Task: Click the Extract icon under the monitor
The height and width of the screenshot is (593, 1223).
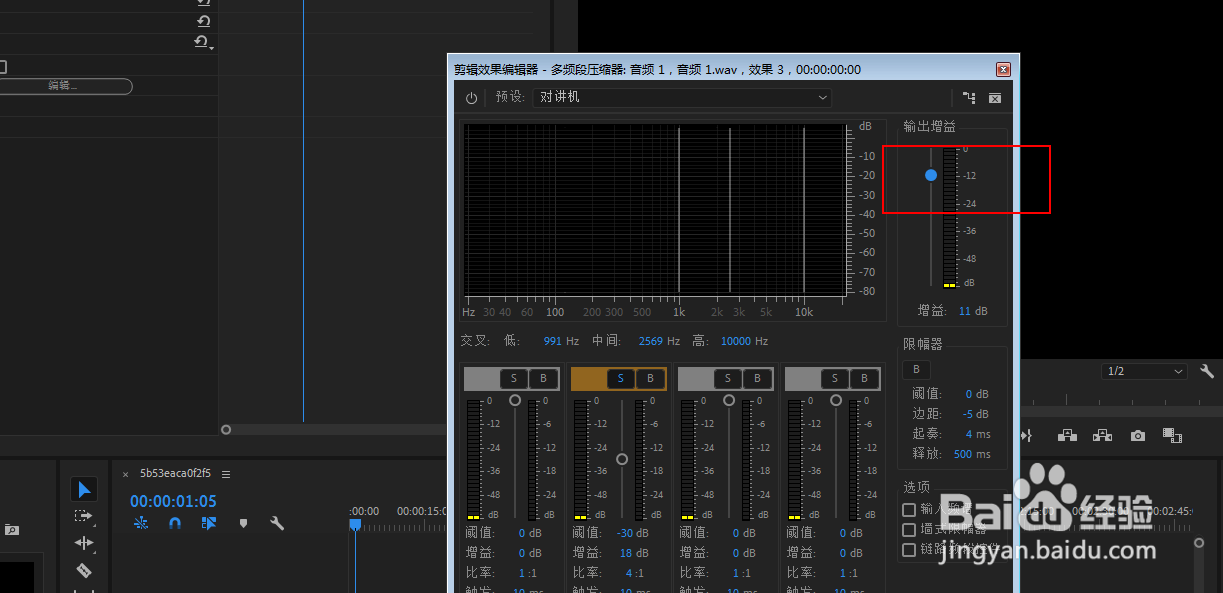Action: [x=1101, y=435]
